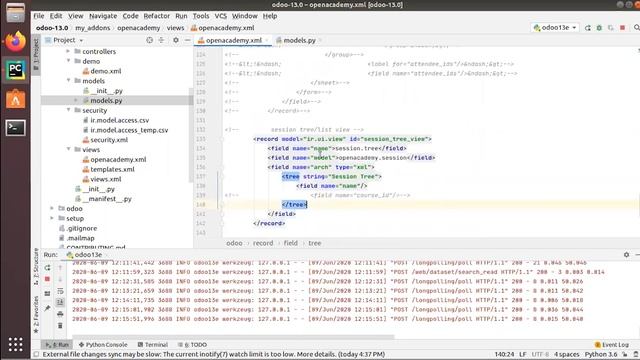Click run with coverage icon in toolbar
Screen dimensions: 640x360
[611, 28]
